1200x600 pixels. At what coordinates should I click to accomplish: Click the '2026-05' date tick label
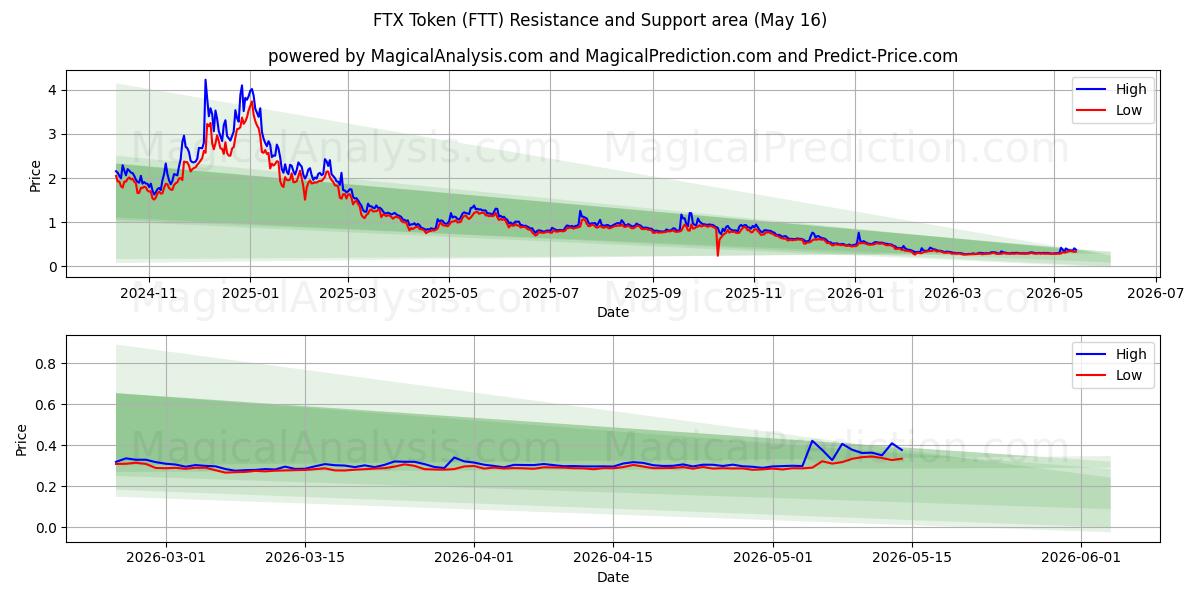coord(1055,293)
